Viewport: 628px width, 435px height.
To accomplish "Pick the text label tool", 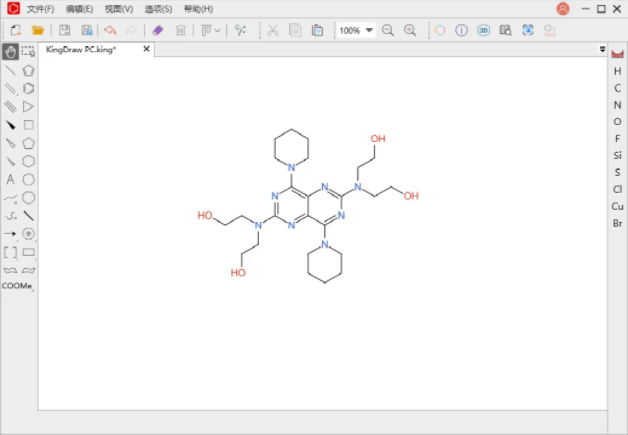I will point(10,179).
